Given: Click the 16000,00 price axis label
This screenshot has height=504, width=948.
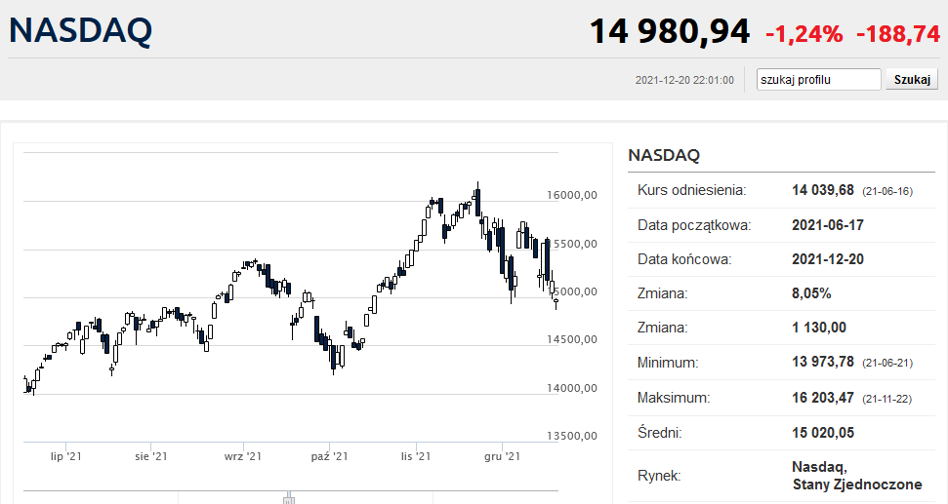Looking at the screenshot, I should [572, 195].
